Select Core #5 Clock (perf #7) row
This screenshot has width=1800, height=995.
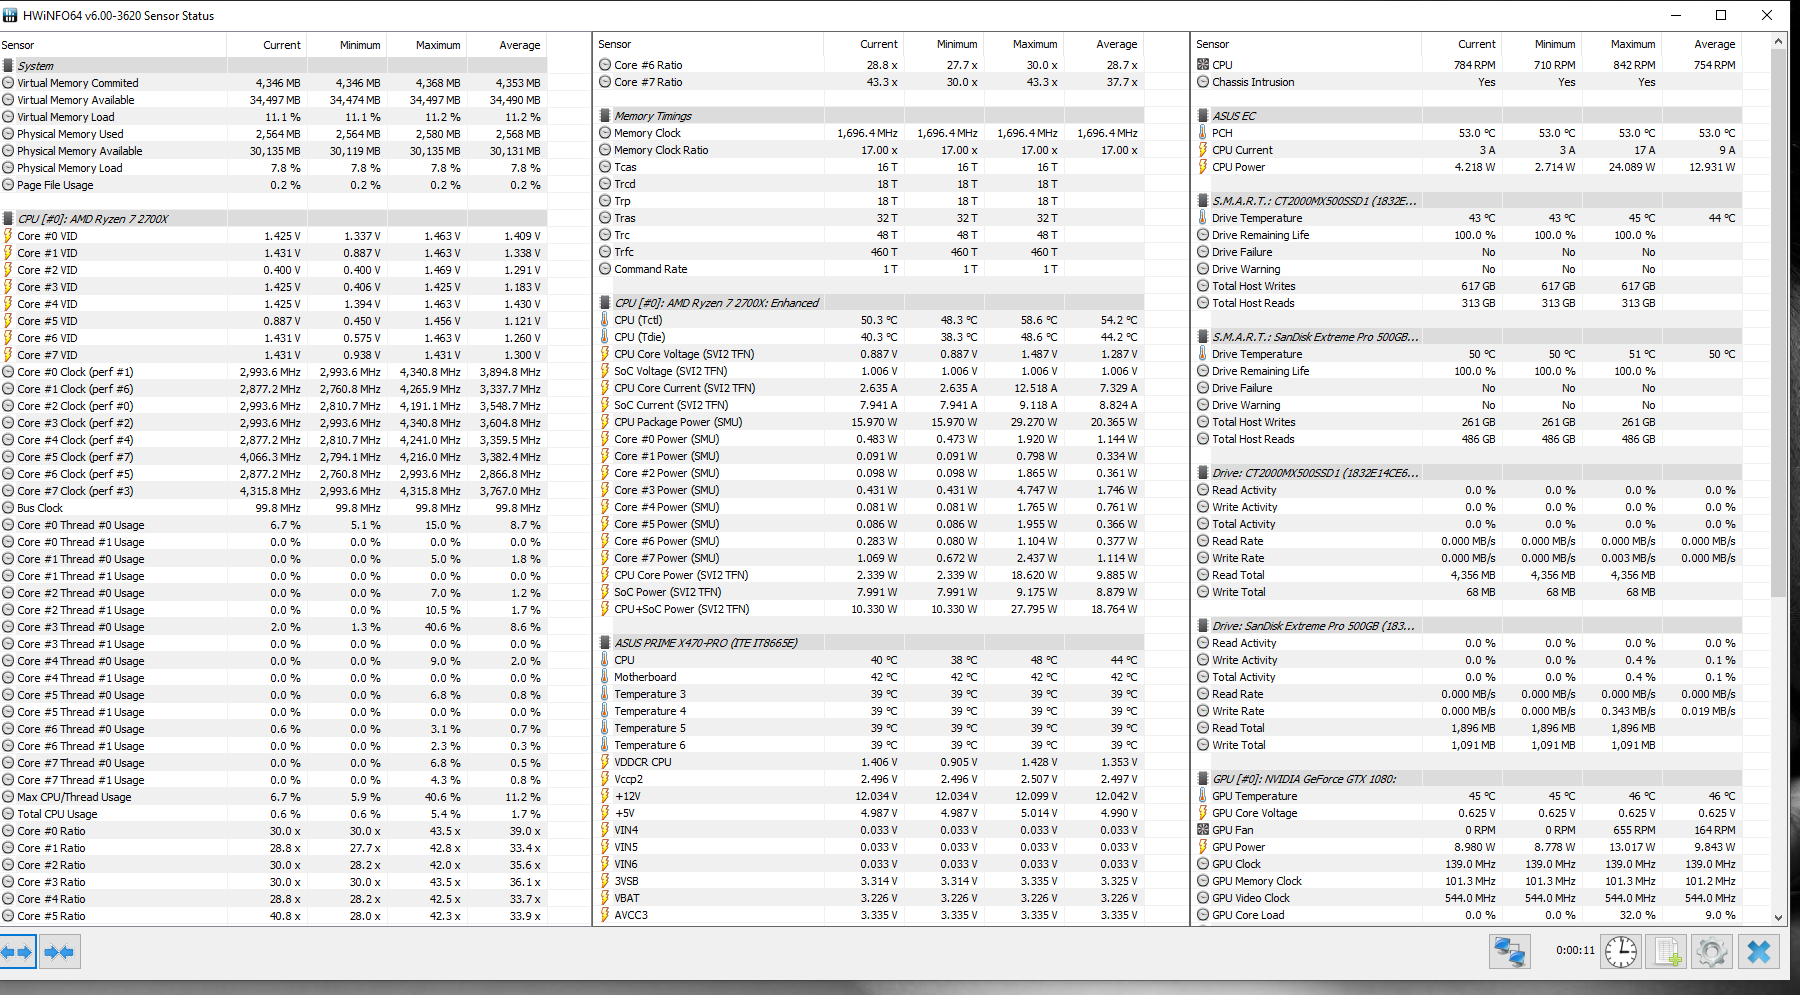point(273,457)
